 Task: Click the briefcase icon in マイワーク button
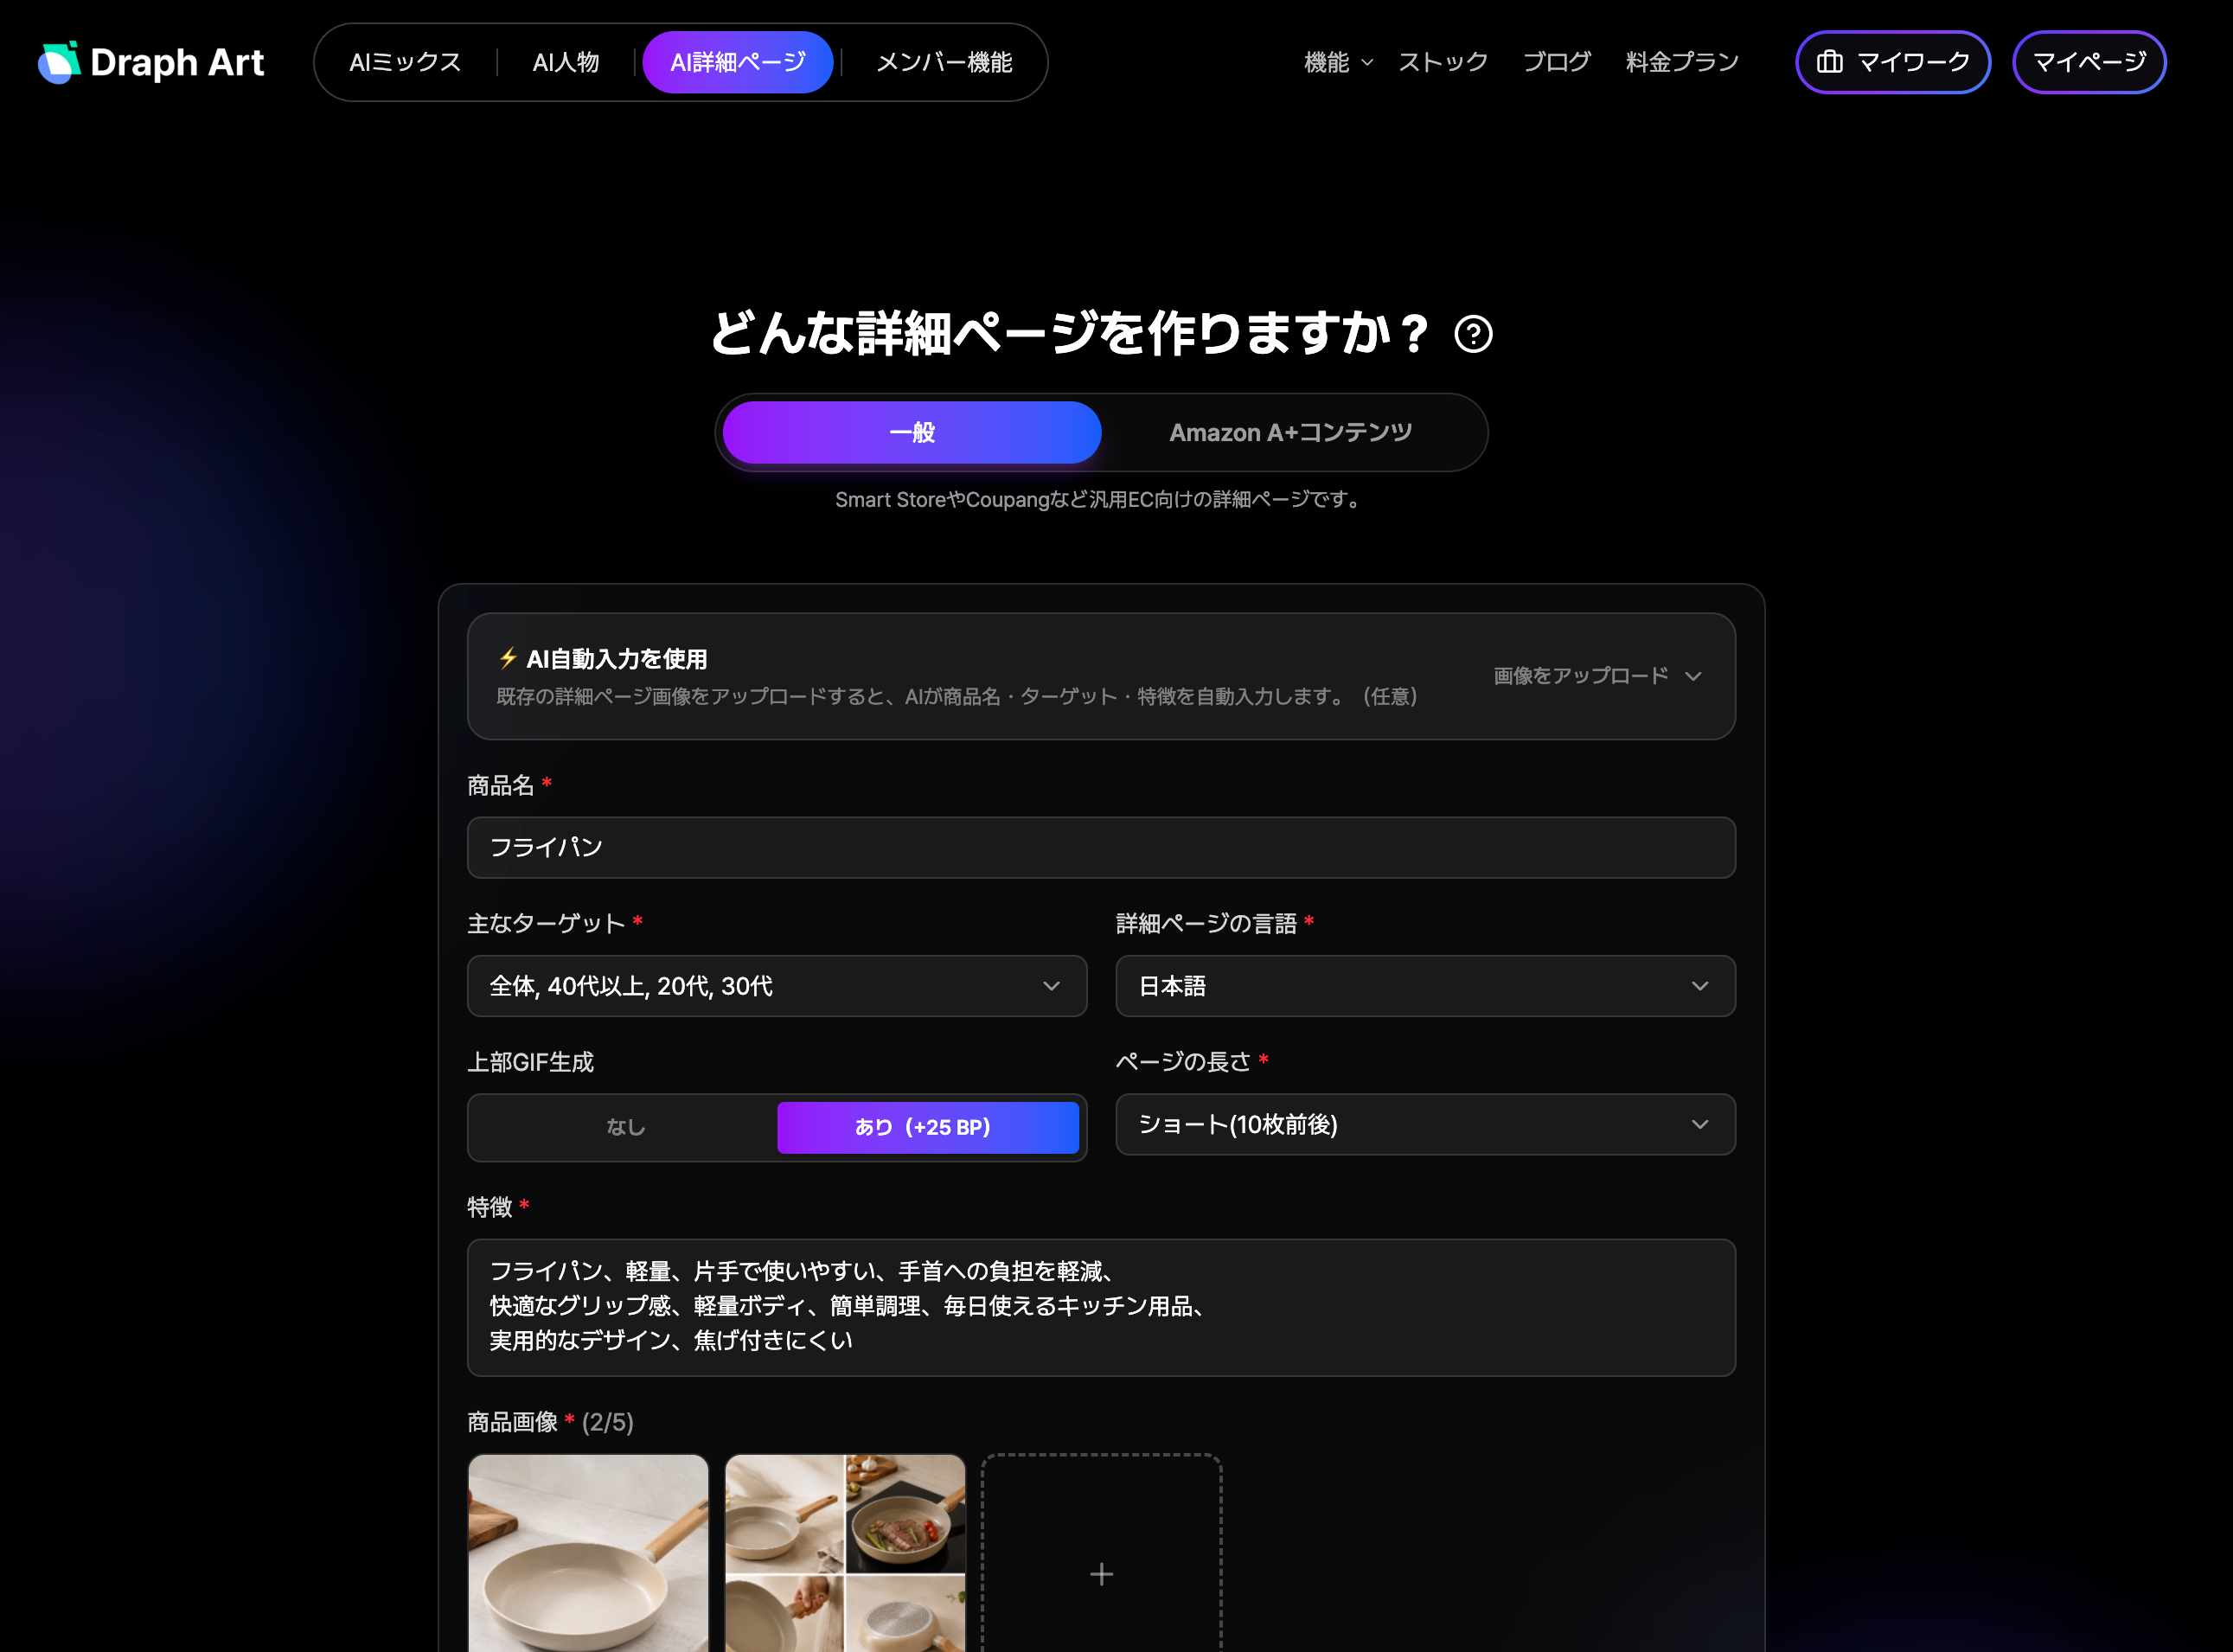point(1829,62)
